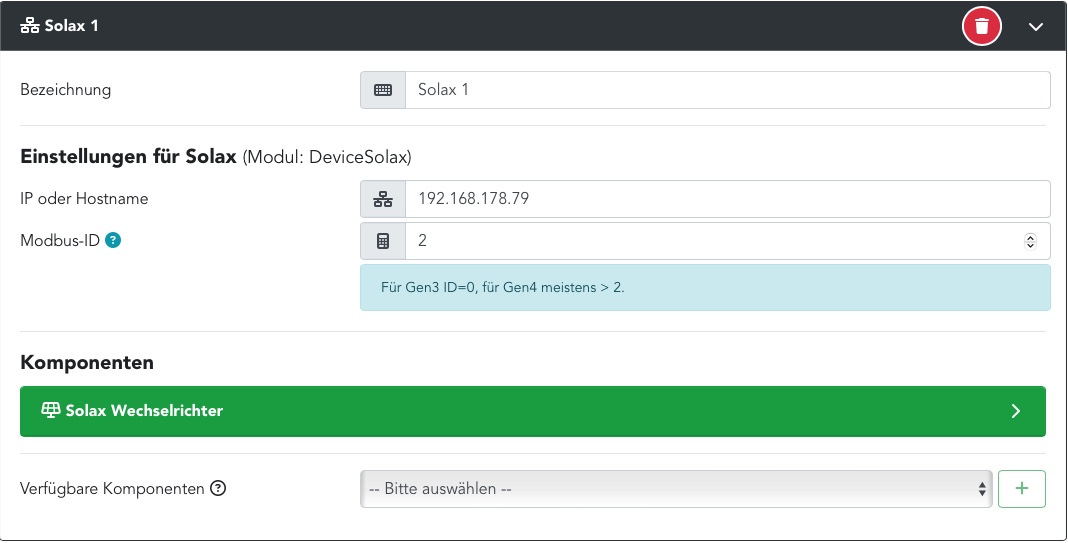Screen dimensions: 1068x543
Task: Click the Bezeichnung label
Action: tap(65, 90)
